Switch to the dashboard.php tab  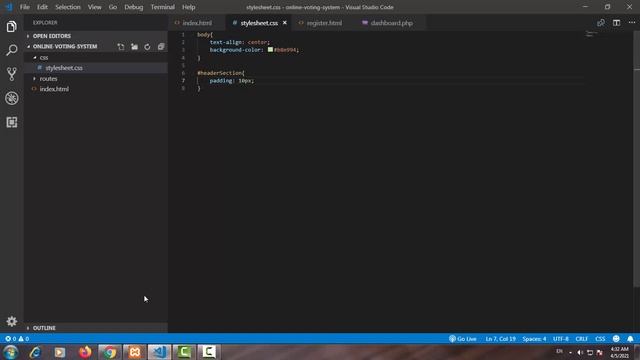[391, 23]
